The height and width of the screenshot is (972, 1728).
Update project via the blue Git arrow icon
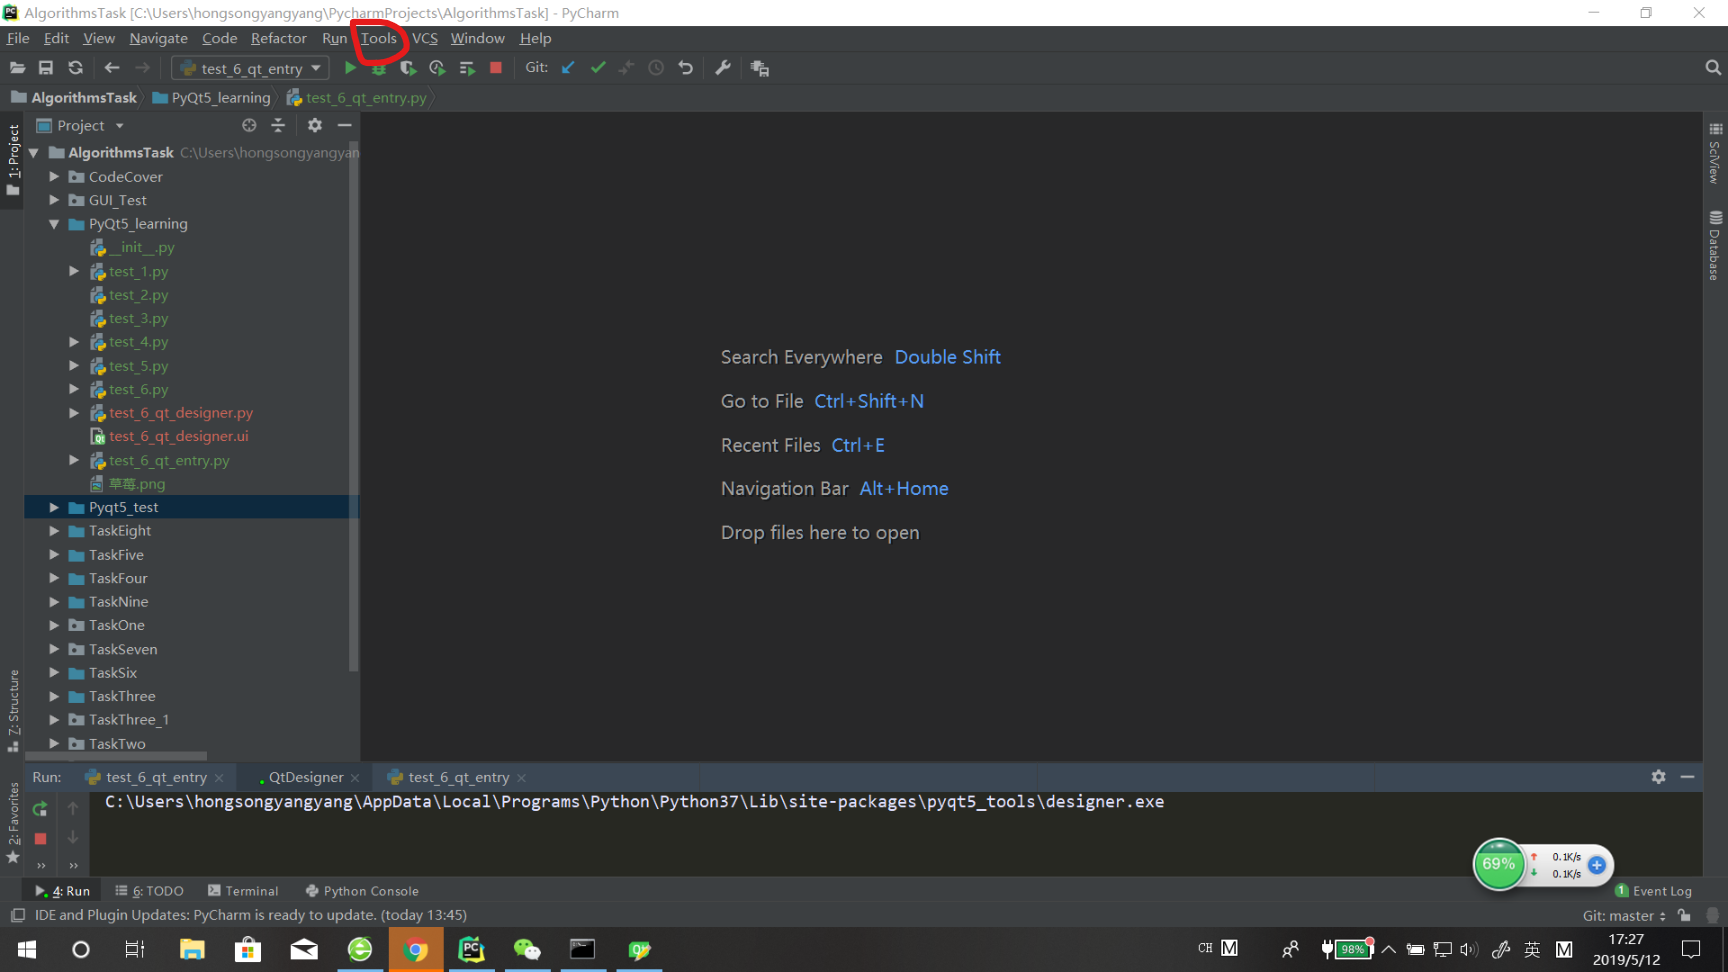567,67
